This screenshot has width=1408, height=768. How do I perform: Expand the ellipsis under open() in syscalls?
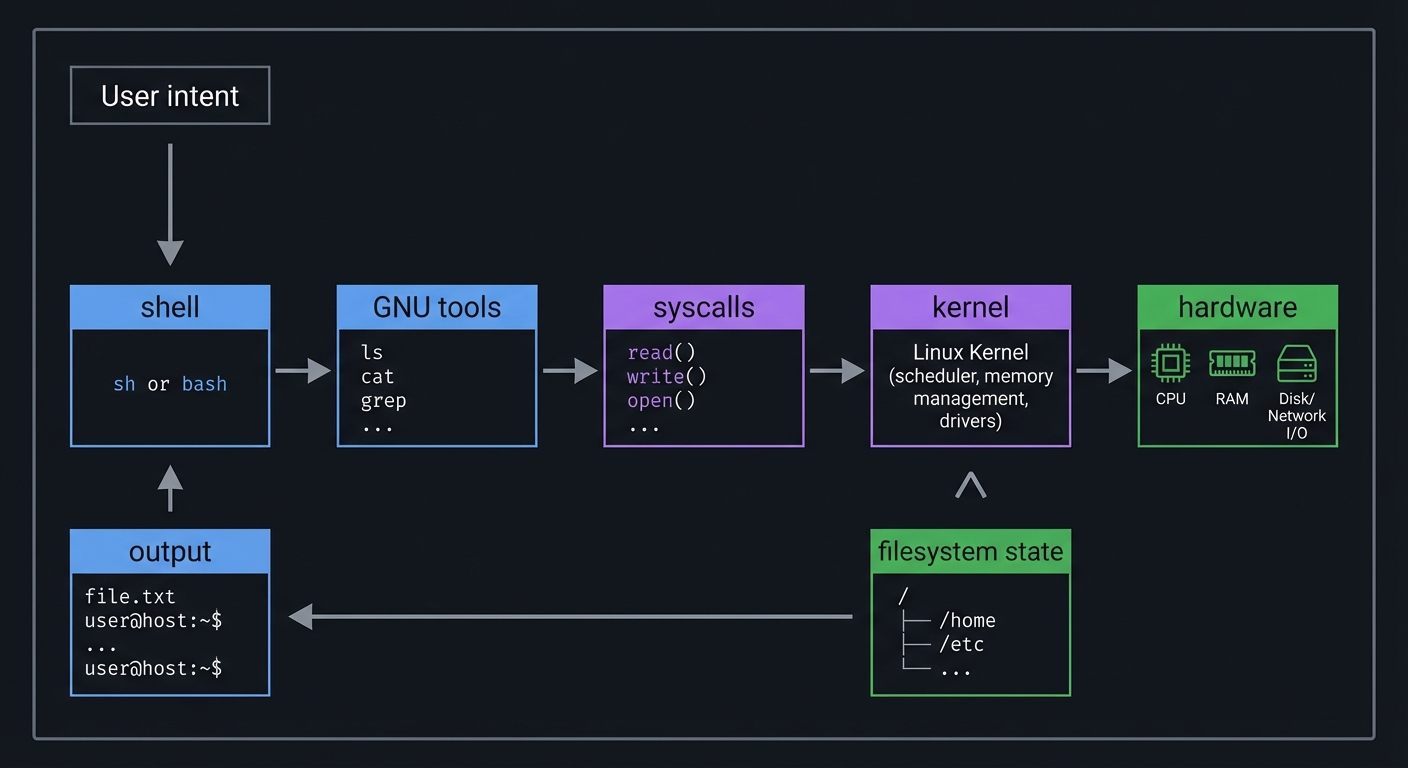(645, 427)
